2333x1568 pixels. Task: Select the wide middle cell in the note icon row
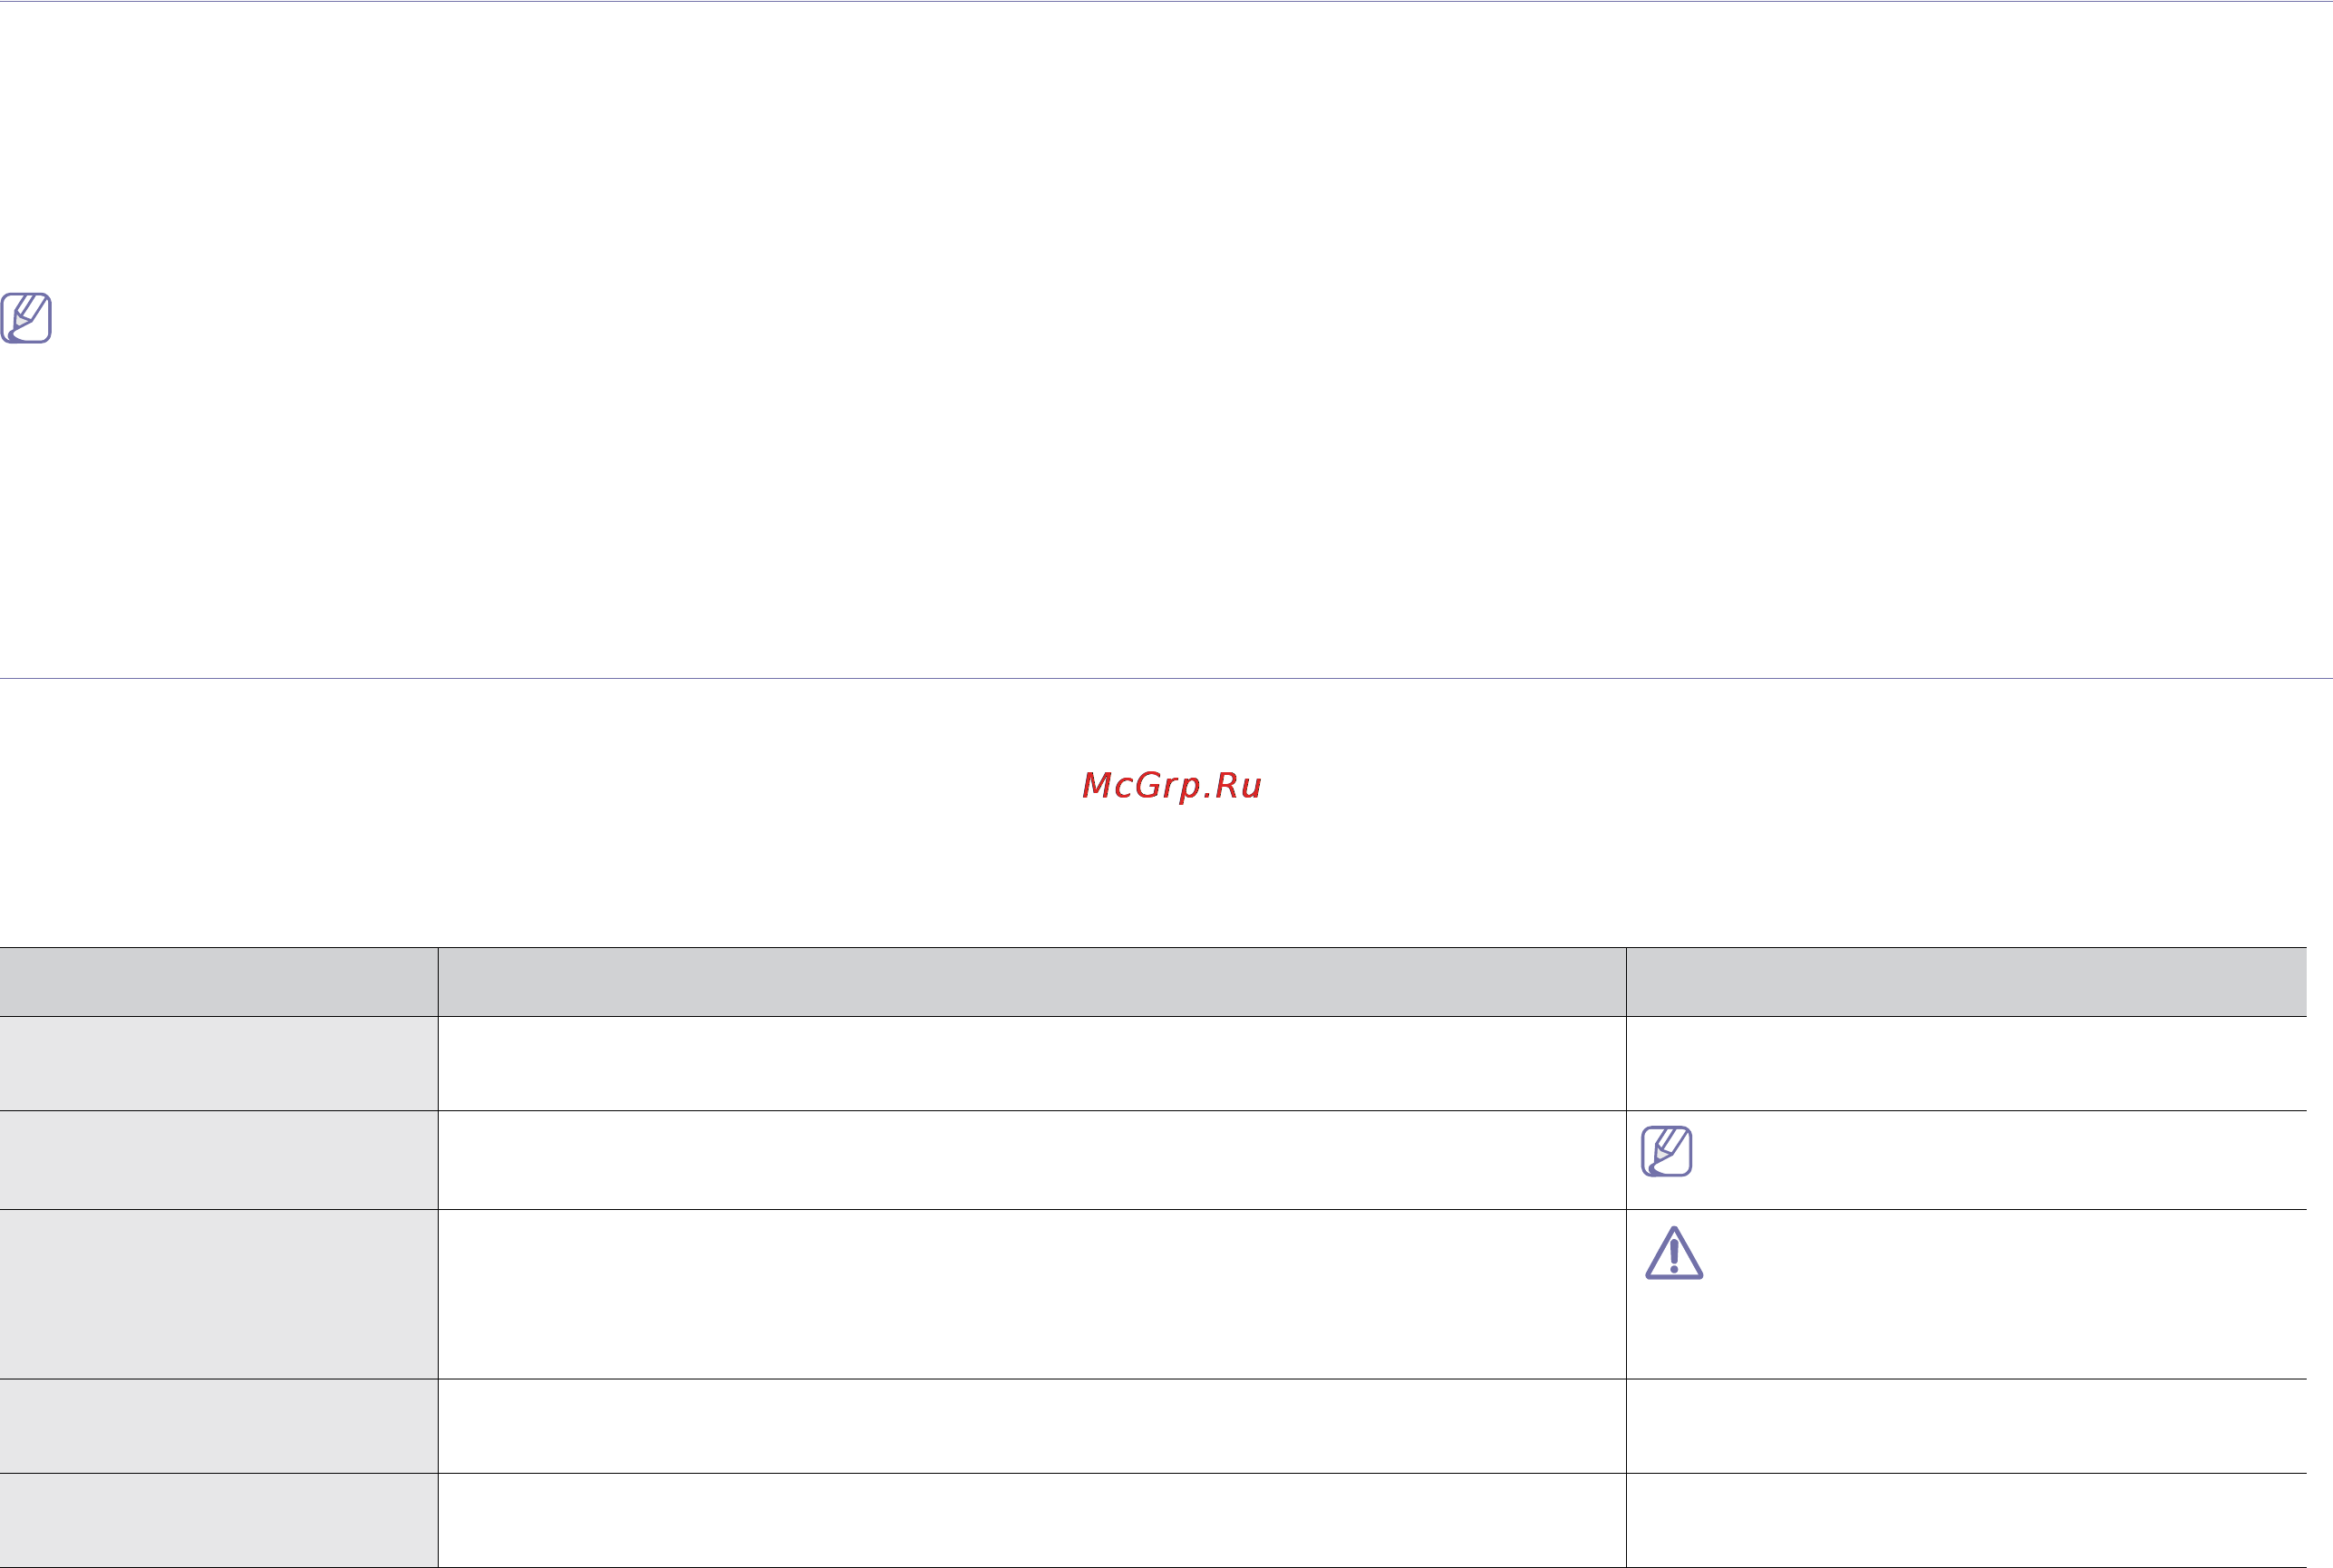[1032, 1160]
